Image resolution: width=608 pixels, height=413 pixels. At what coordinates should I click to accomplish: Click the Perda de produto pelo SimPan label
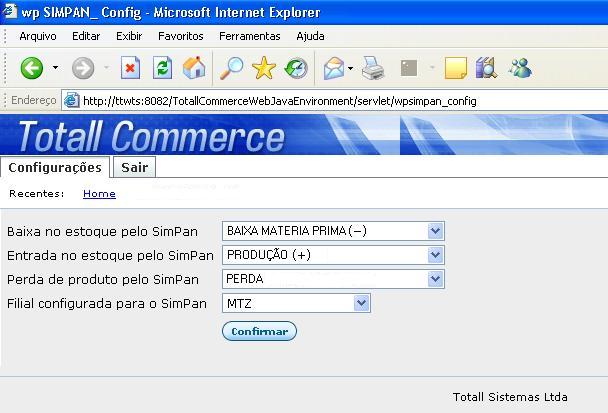point(103,280)
